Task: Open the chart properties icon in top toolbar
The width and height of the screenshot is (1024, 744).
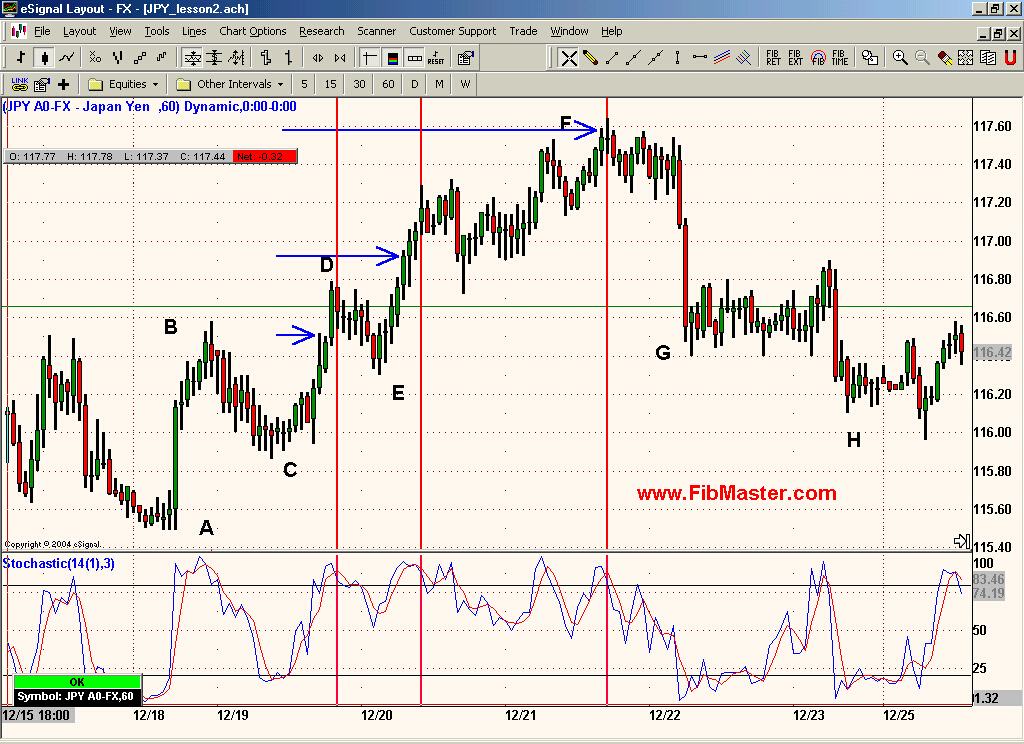Action: point(466,58)
